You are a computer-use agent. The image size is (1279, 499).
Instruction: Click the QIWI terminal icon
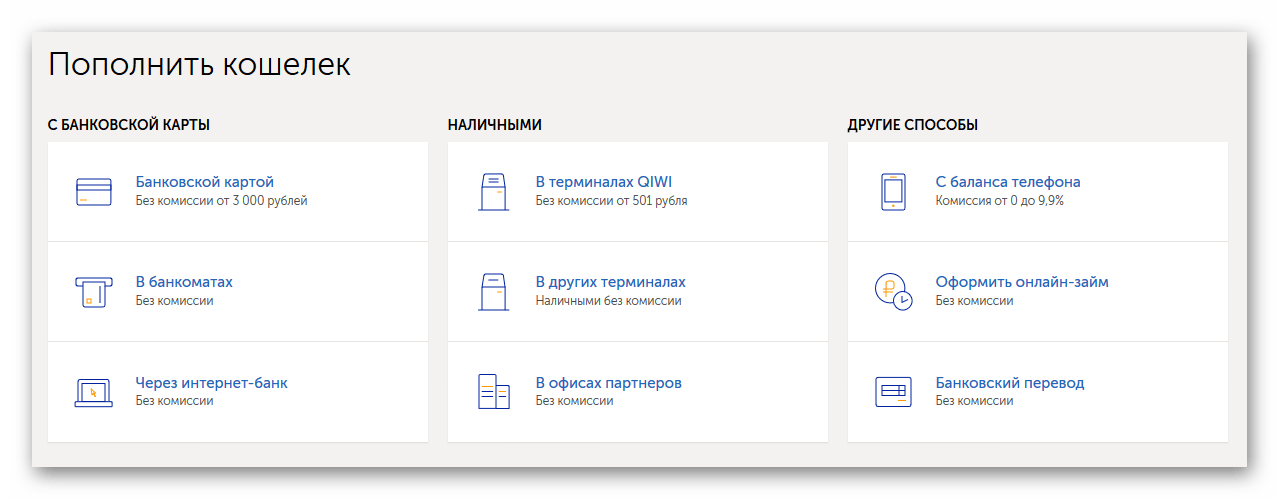click(494, 191)
